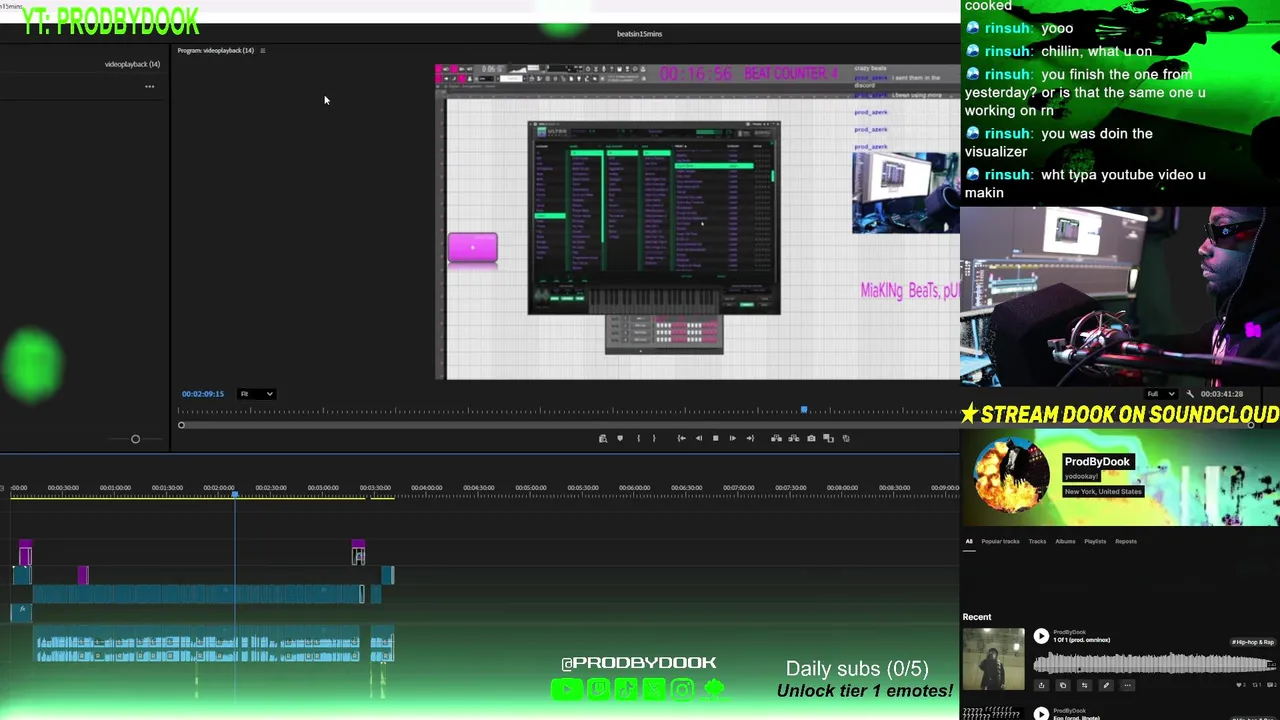This screenshot has height=720, width=1280.
Task: Switch to the Popular tracks tab
Action: point(1000,541)
